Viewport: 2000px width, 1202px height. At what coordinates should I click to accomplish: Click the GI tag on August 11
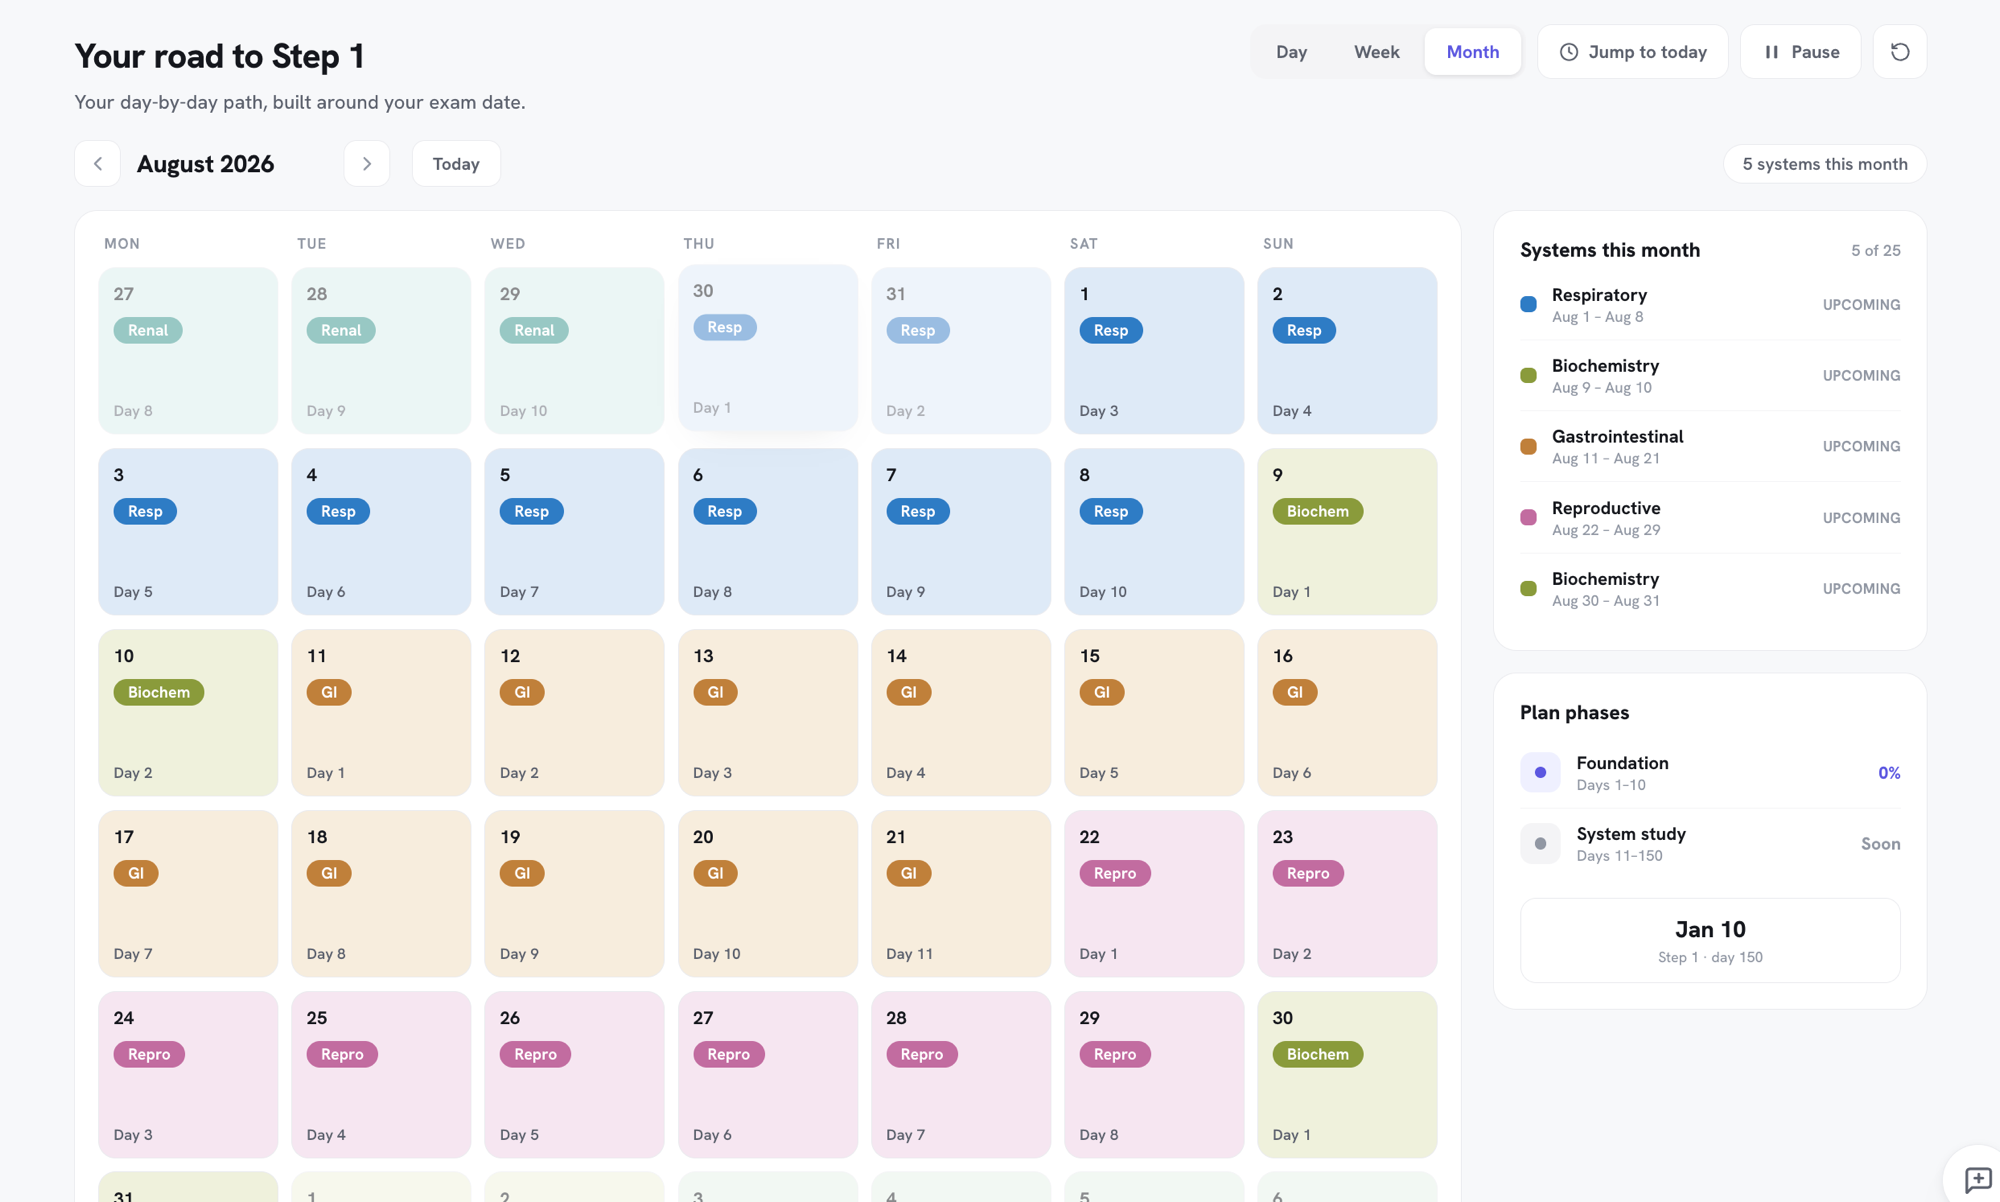[x=329, y=692]
